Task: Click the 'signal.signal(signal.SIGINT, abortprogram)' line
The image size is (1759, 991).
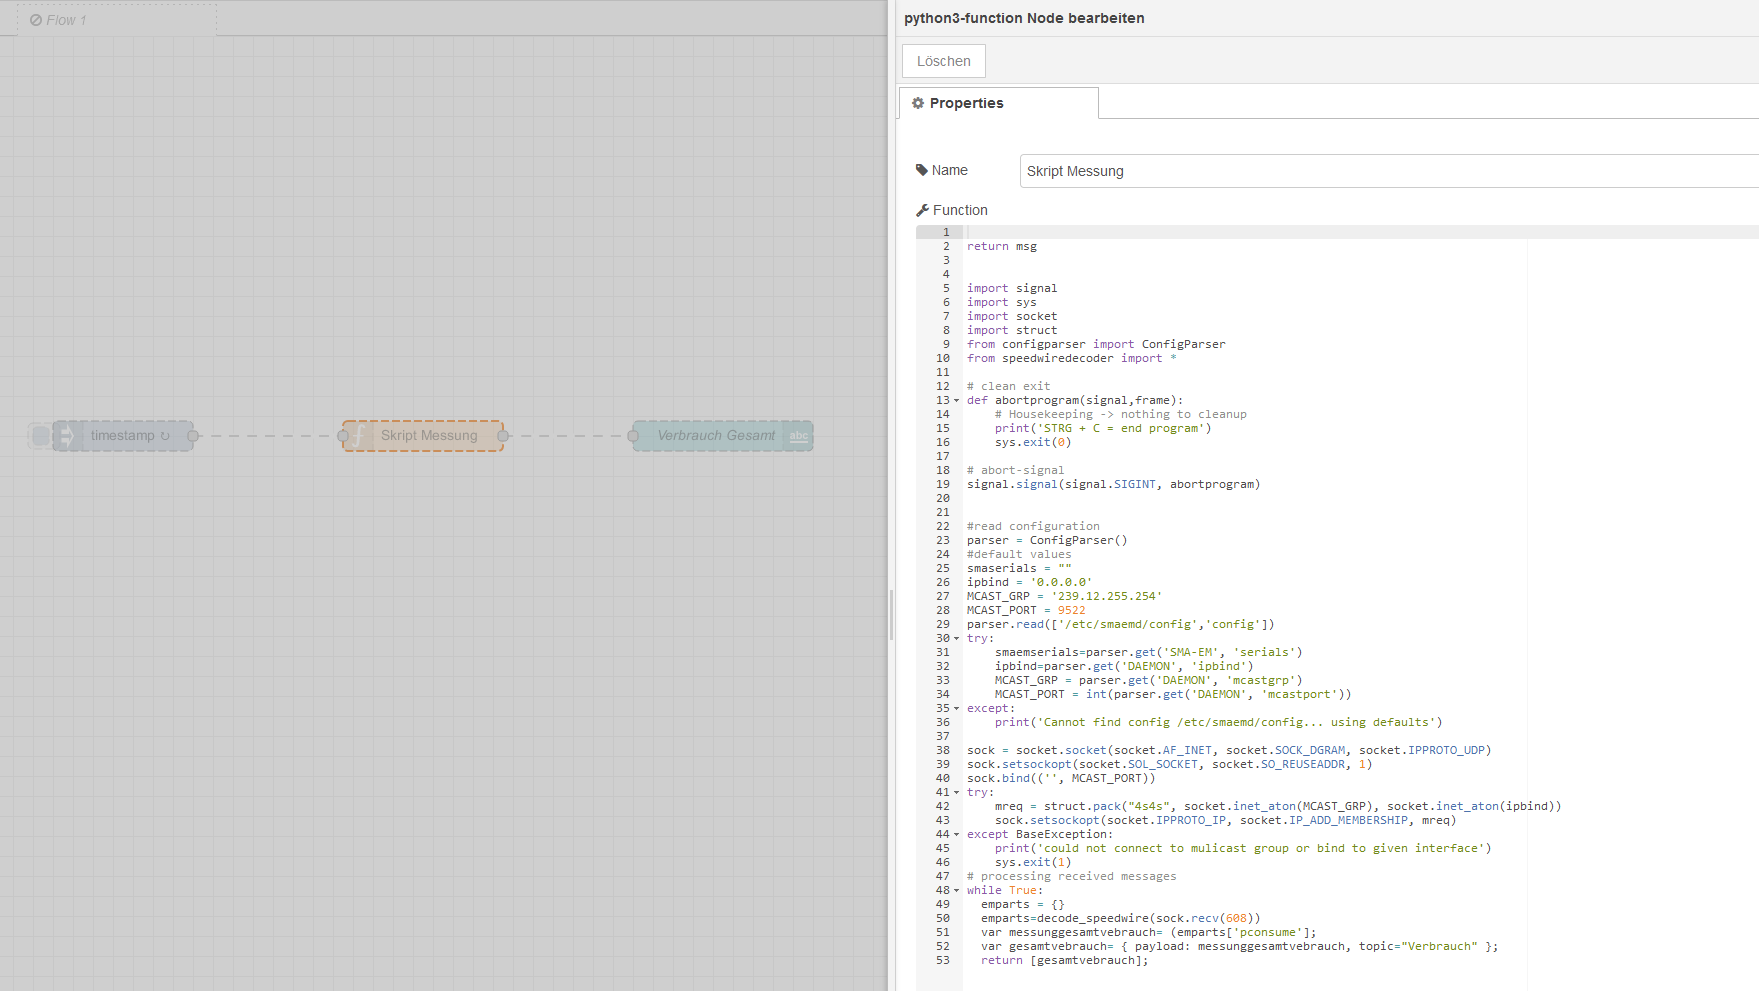Action: click(1114, 484)
